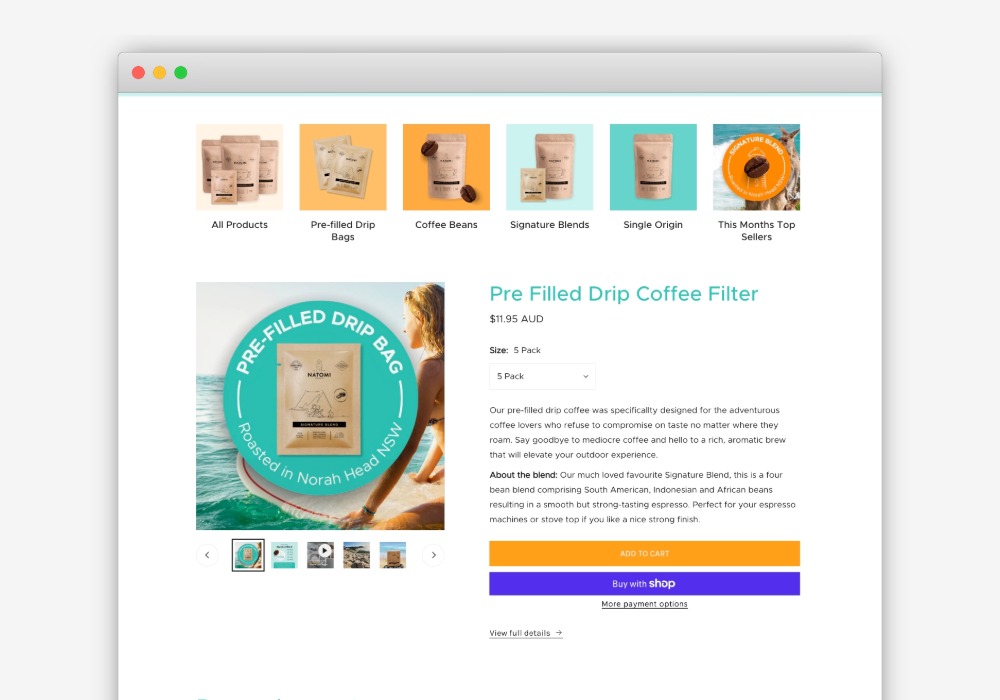
Task: Click the Pre Filled Drip Coffee Filter title
Action: (x=624, y=294)
